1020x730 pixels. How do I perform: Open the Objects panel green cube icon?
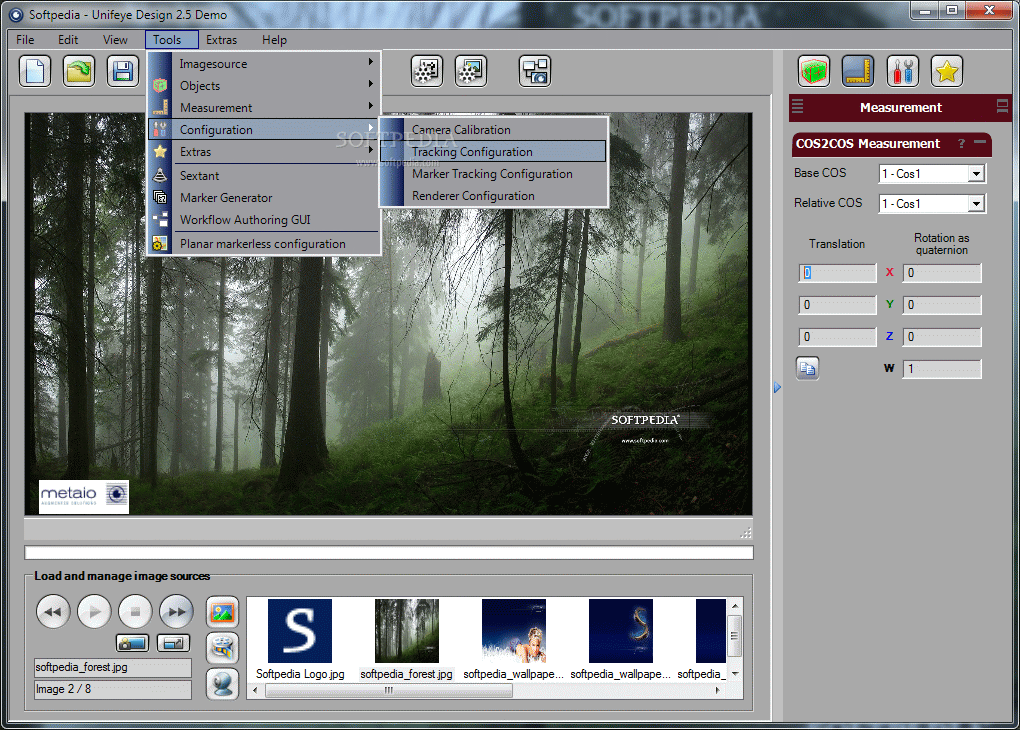point(814,71)
